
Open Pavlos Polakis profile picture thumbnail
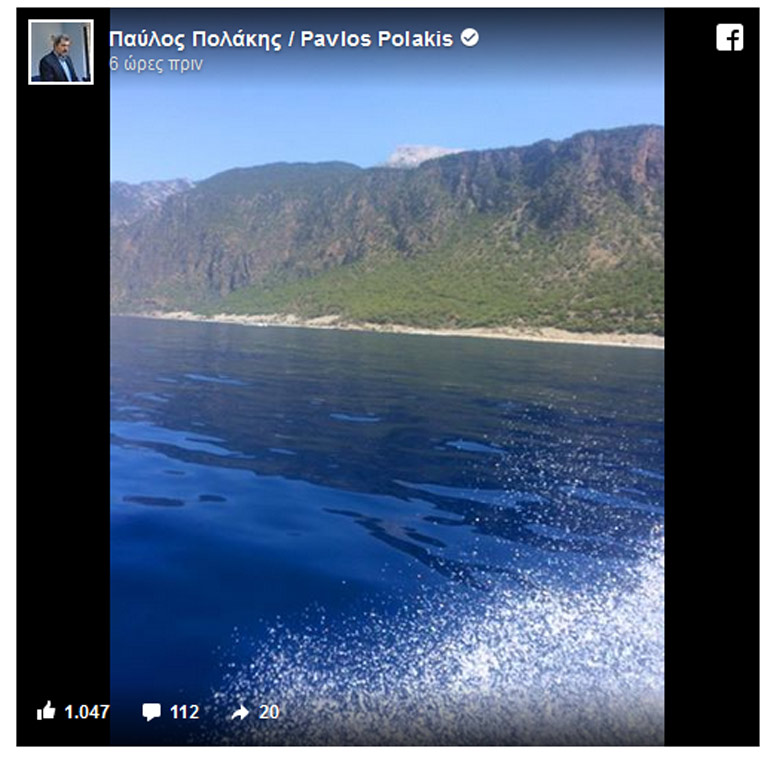point(61,52)
